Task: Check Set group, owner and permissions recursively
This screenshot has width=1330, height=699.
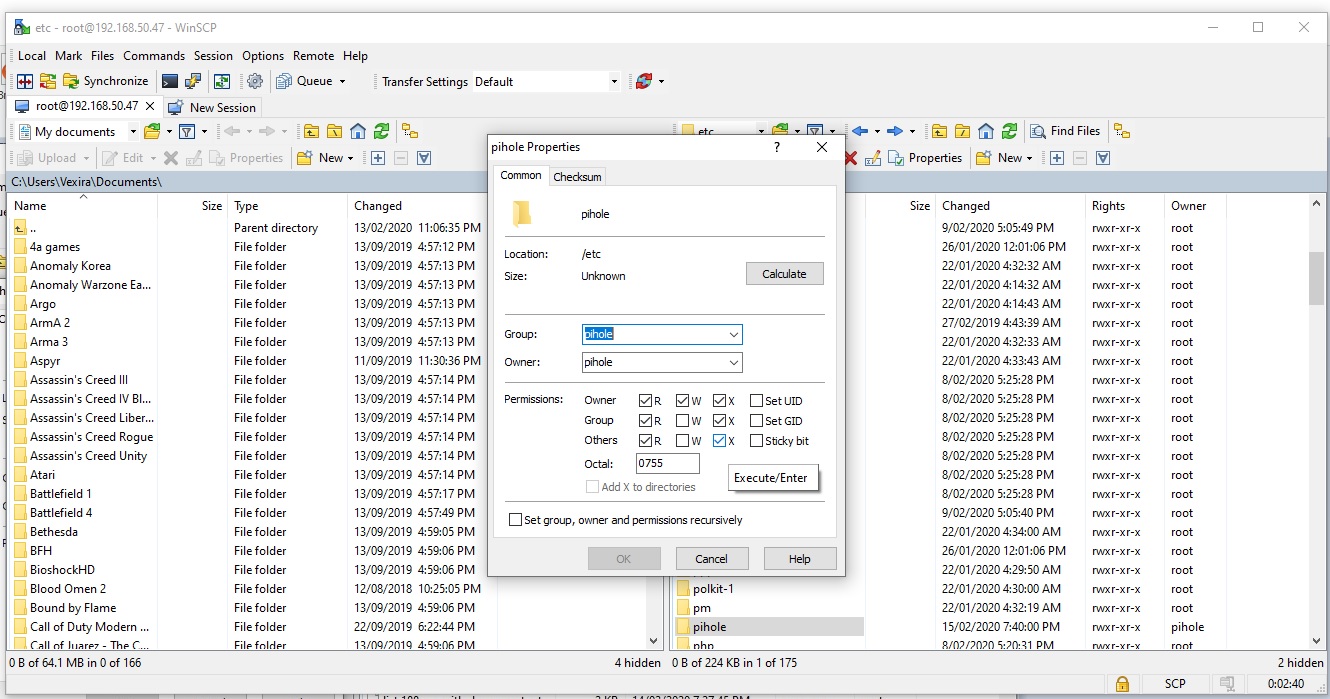Action: click(x=516, y=520)
